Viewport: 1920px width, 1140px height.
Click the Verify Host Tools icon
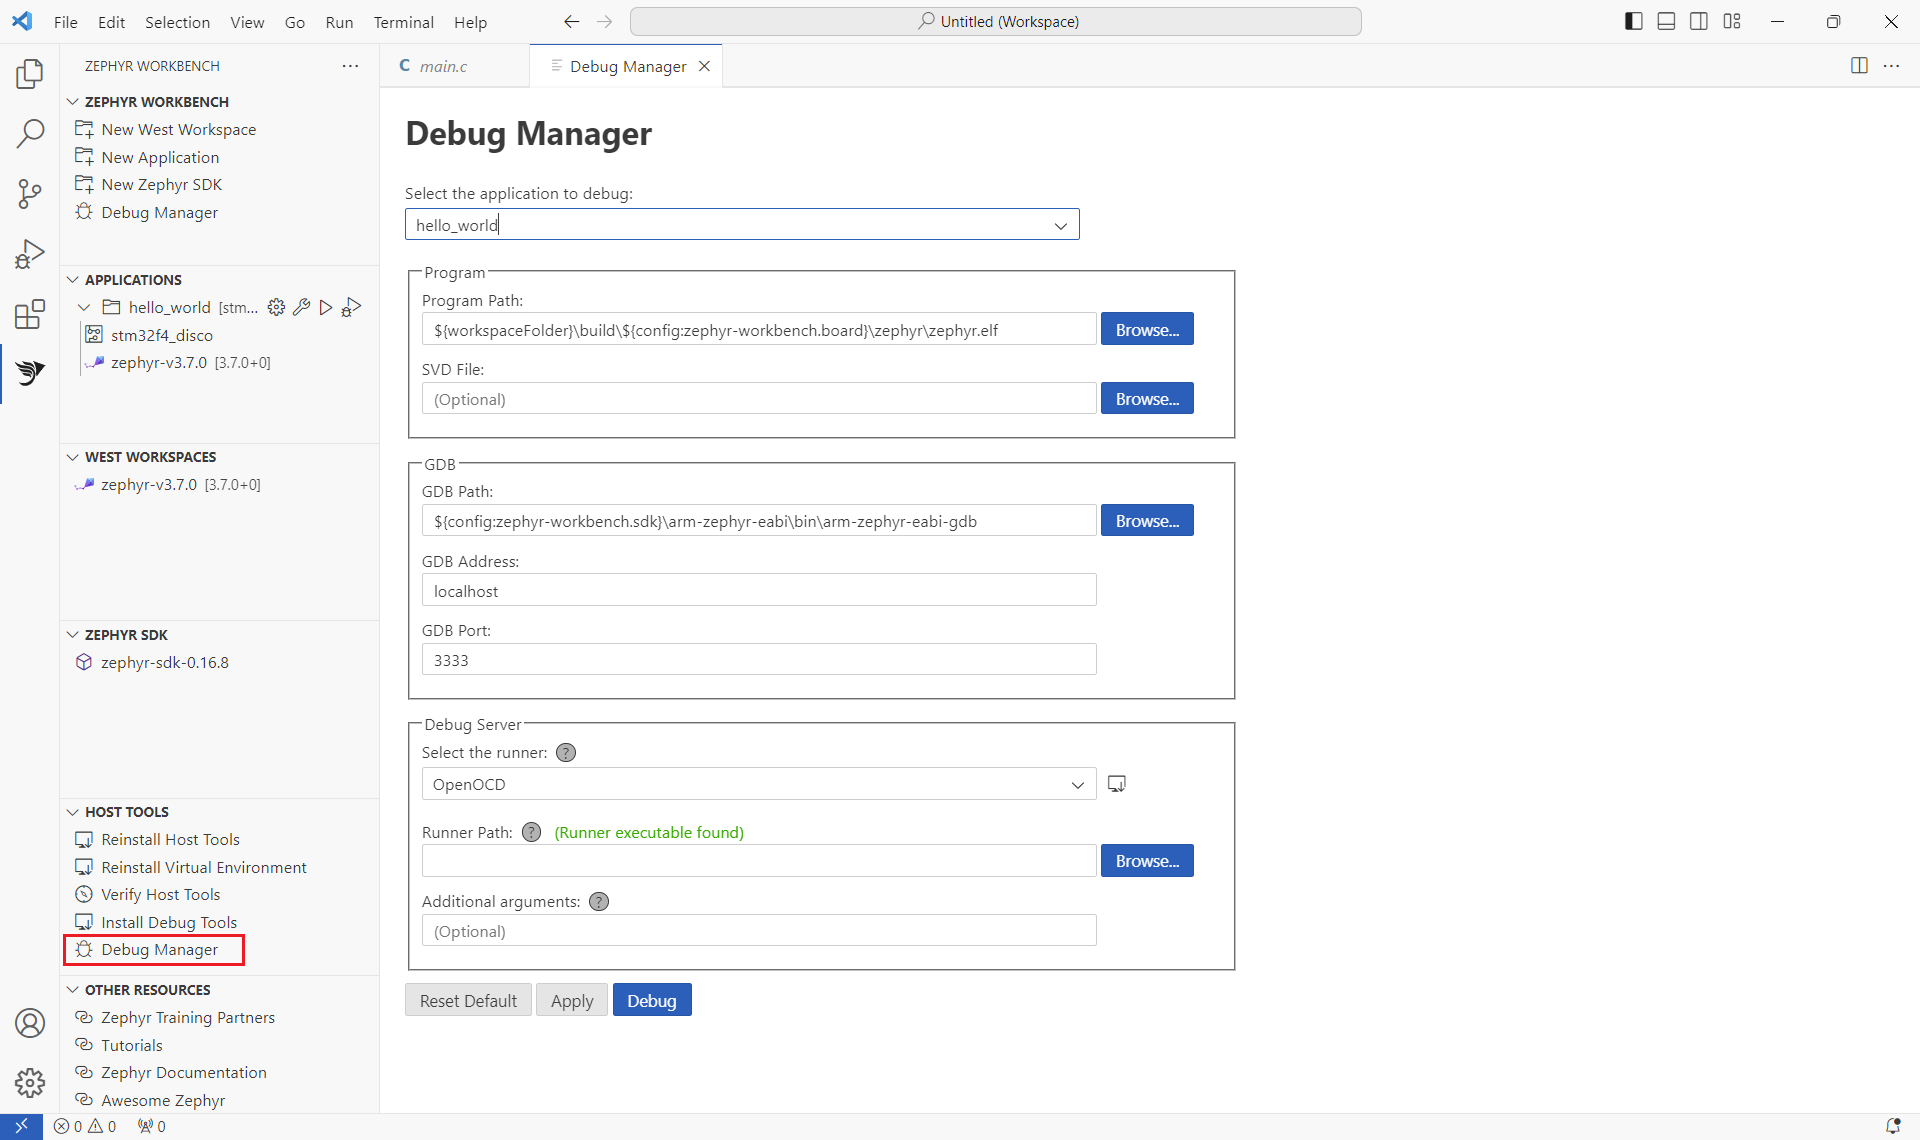pos(85,894)
